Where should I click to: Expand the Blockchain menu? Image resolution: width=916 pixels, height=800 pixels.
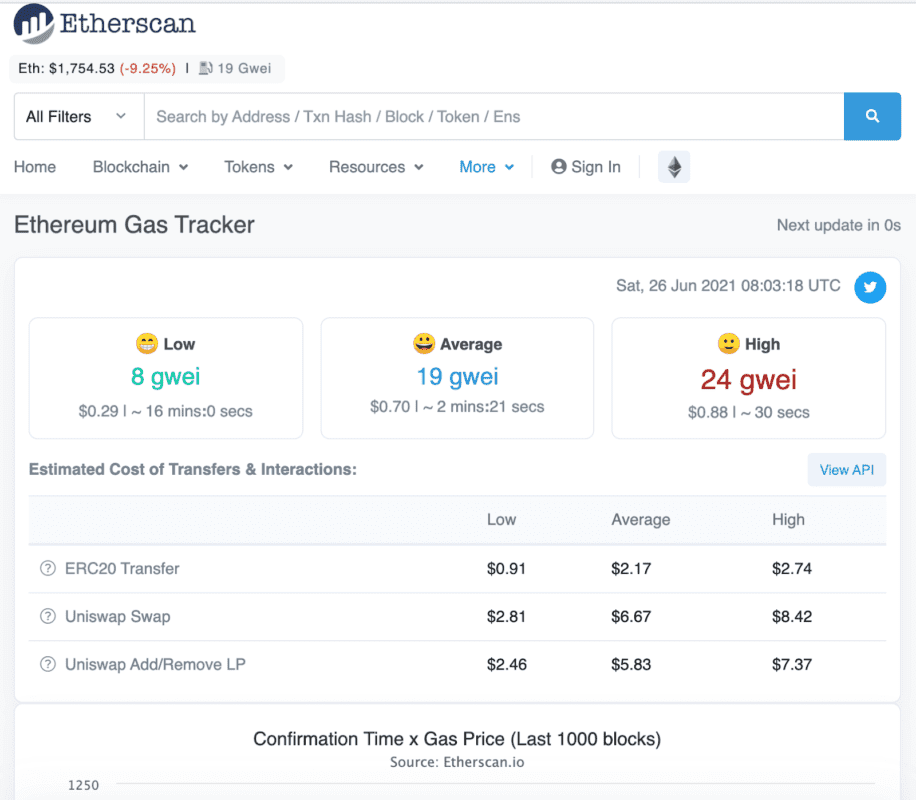140,167
